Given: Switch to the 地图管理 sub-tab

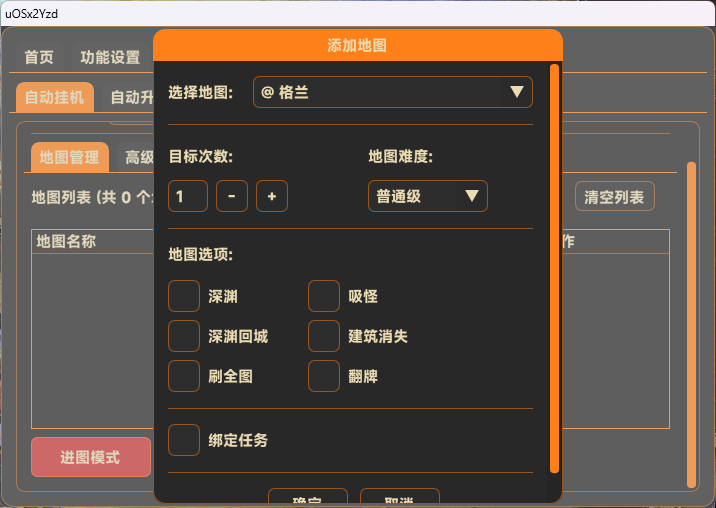Looking at the screenshot, I should 70,157.
